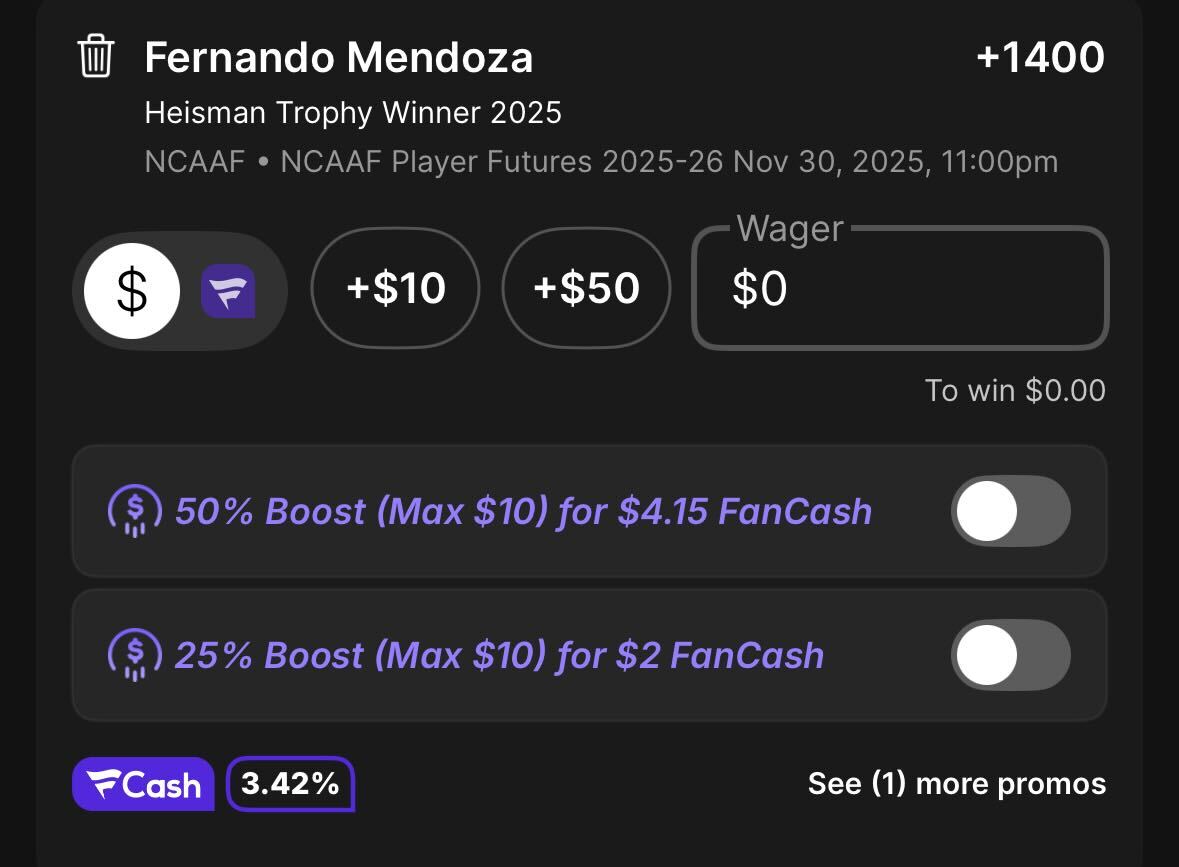Tap the 50% Boost for $4.15 FanCash text
Viewport: 1179px width, 867px height.
pyautogui.click(x=523, y=511)
